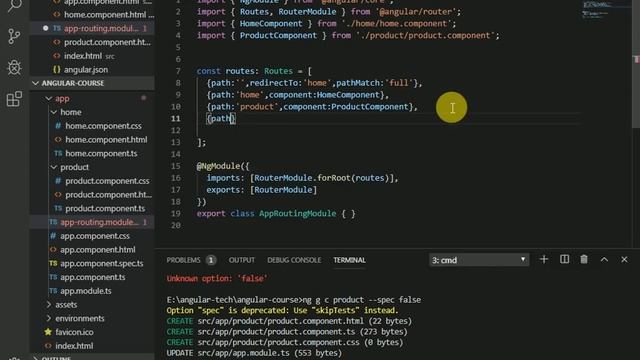
Task: Click line number 15 in the gutter
Action: coord(176,166)
